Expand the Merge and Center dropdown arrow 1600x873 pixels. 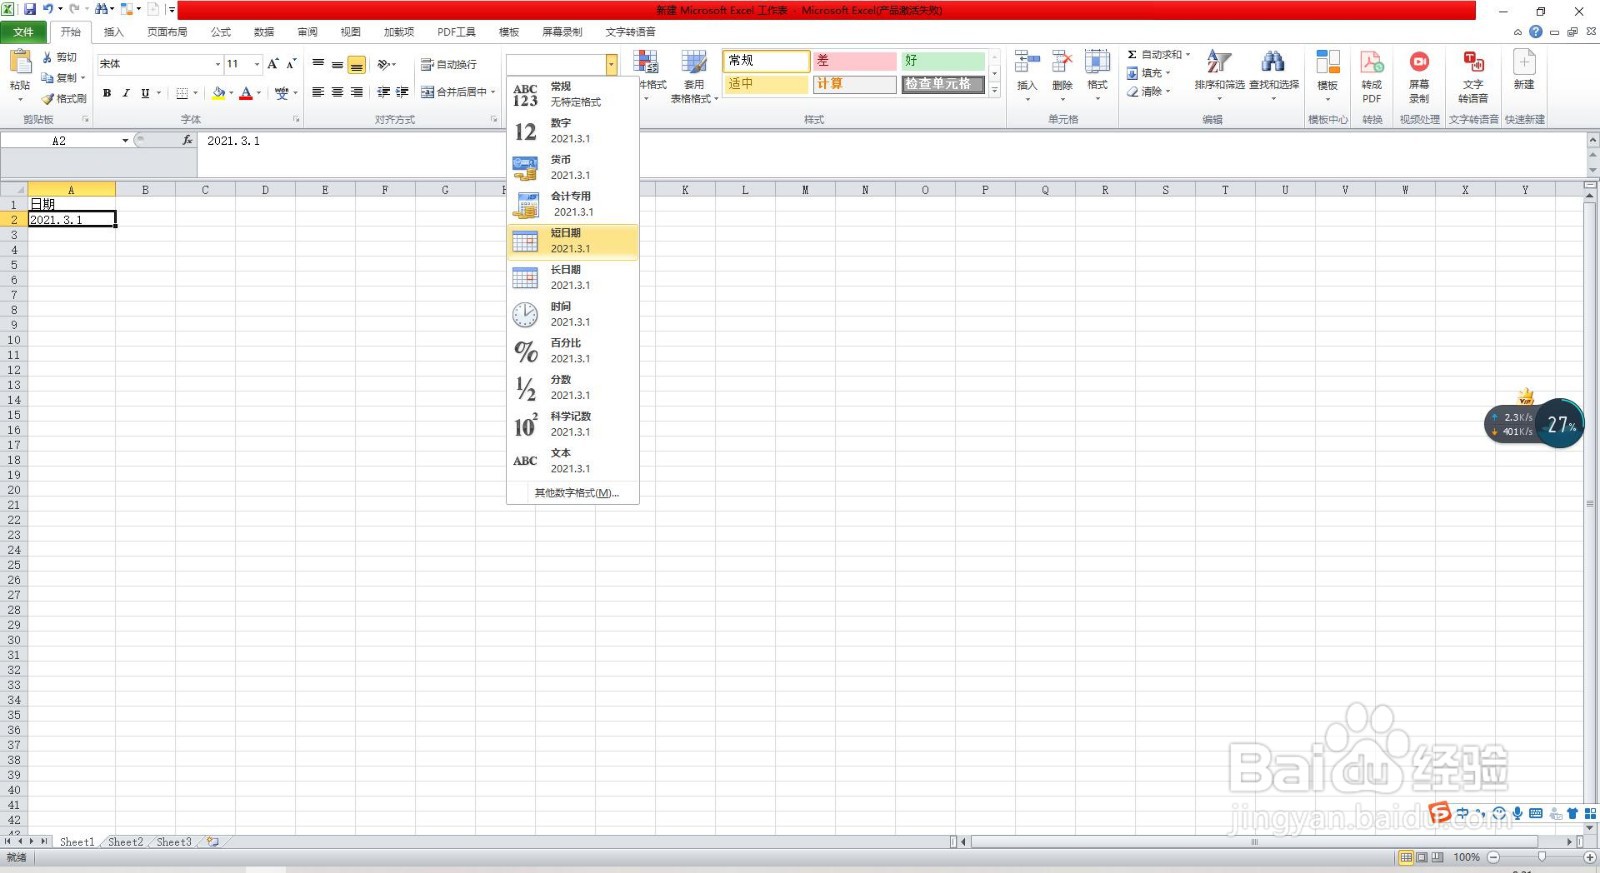[493, 92]
